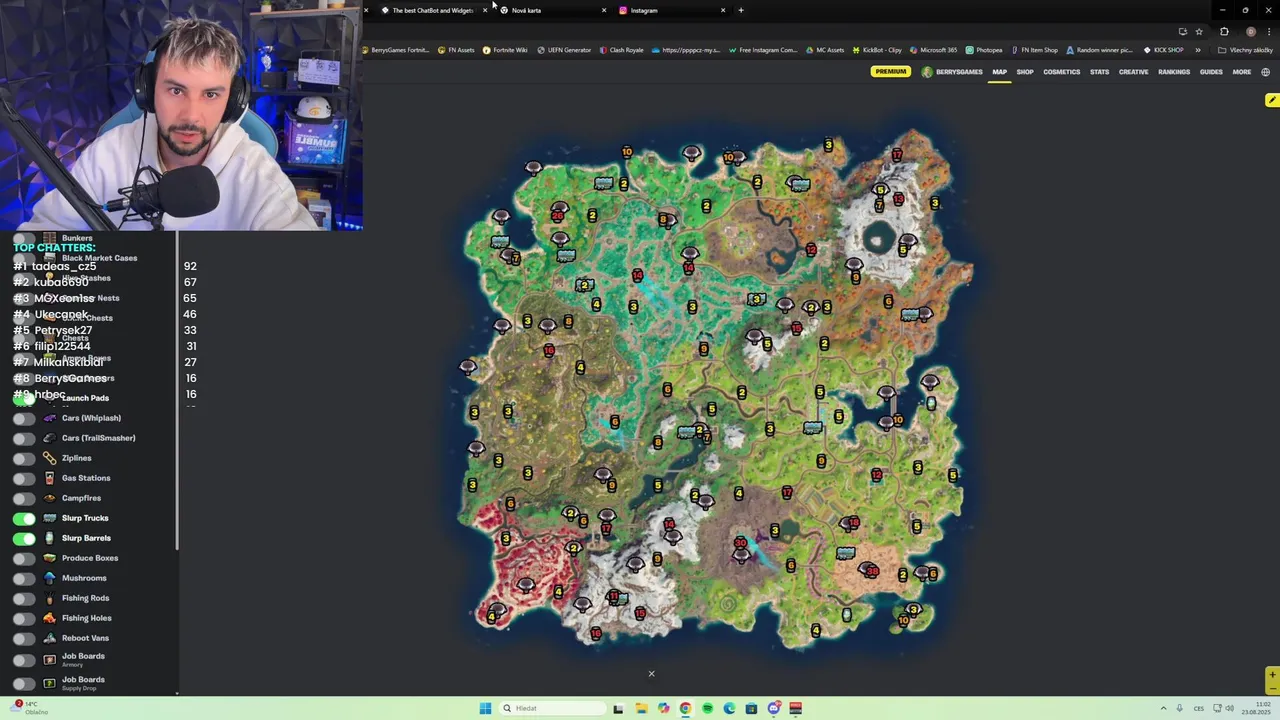Turn on the Reboot Vans toggle

(24, 638)
